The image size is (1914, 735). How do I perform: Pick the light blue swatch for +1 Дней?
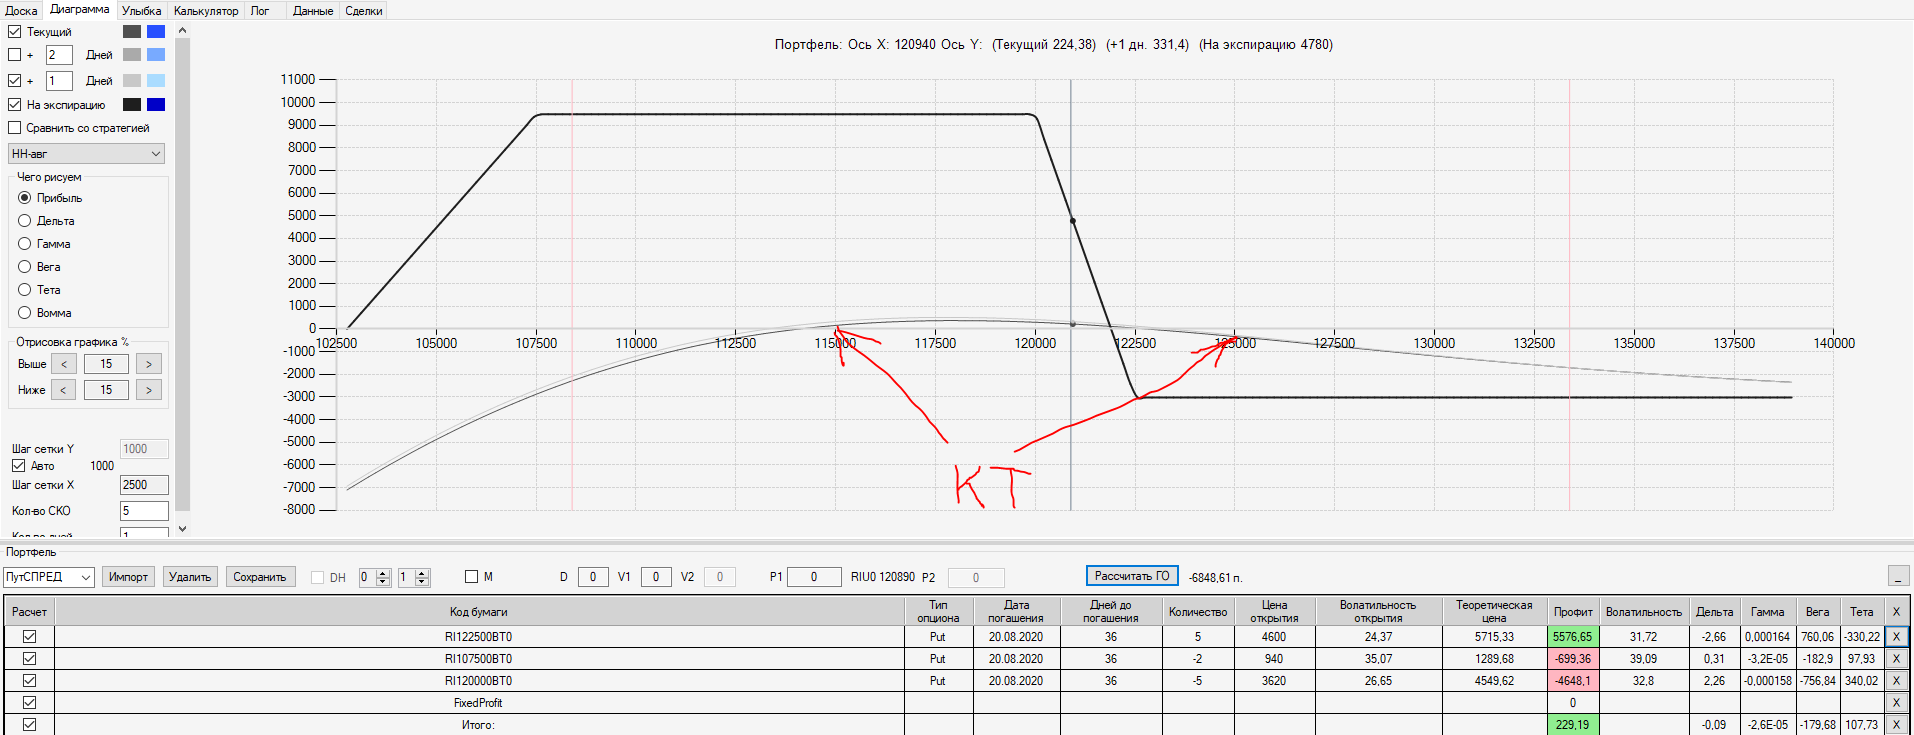(156, 80)
